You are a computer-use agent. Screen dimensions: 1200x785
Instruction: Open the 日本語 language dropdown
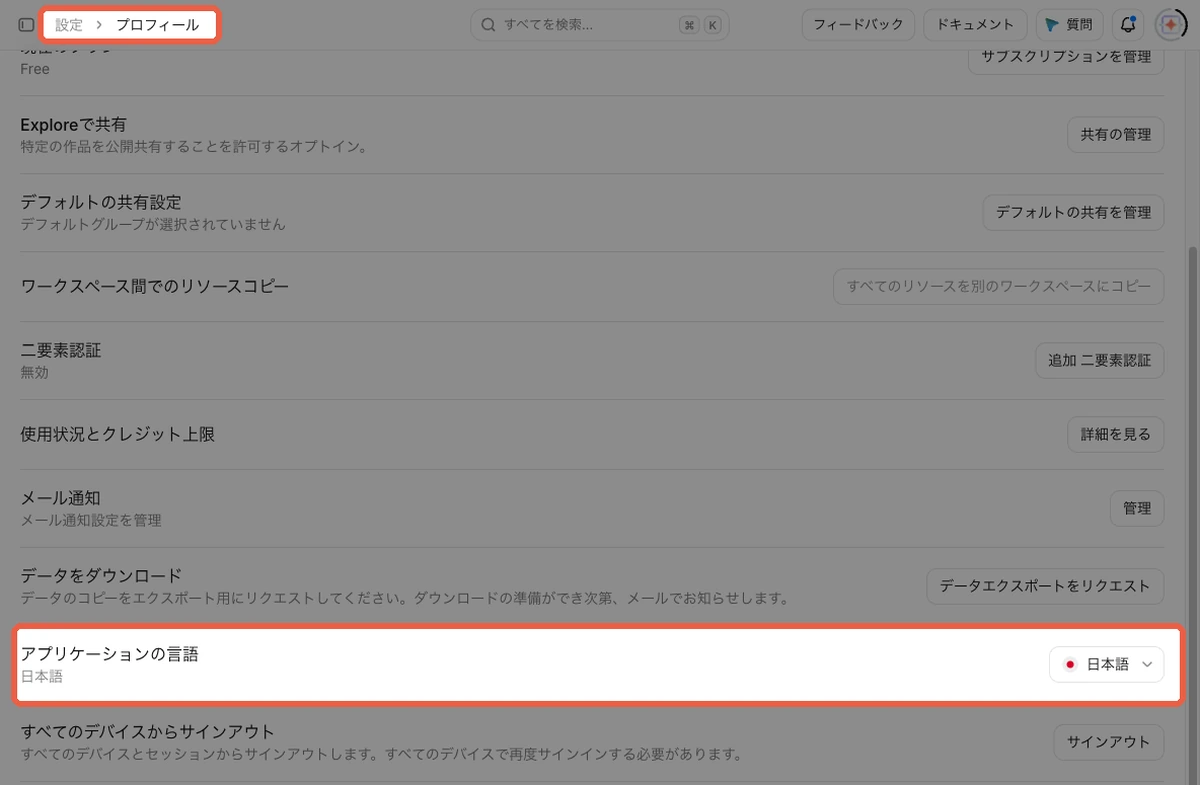pos(1106,664)
